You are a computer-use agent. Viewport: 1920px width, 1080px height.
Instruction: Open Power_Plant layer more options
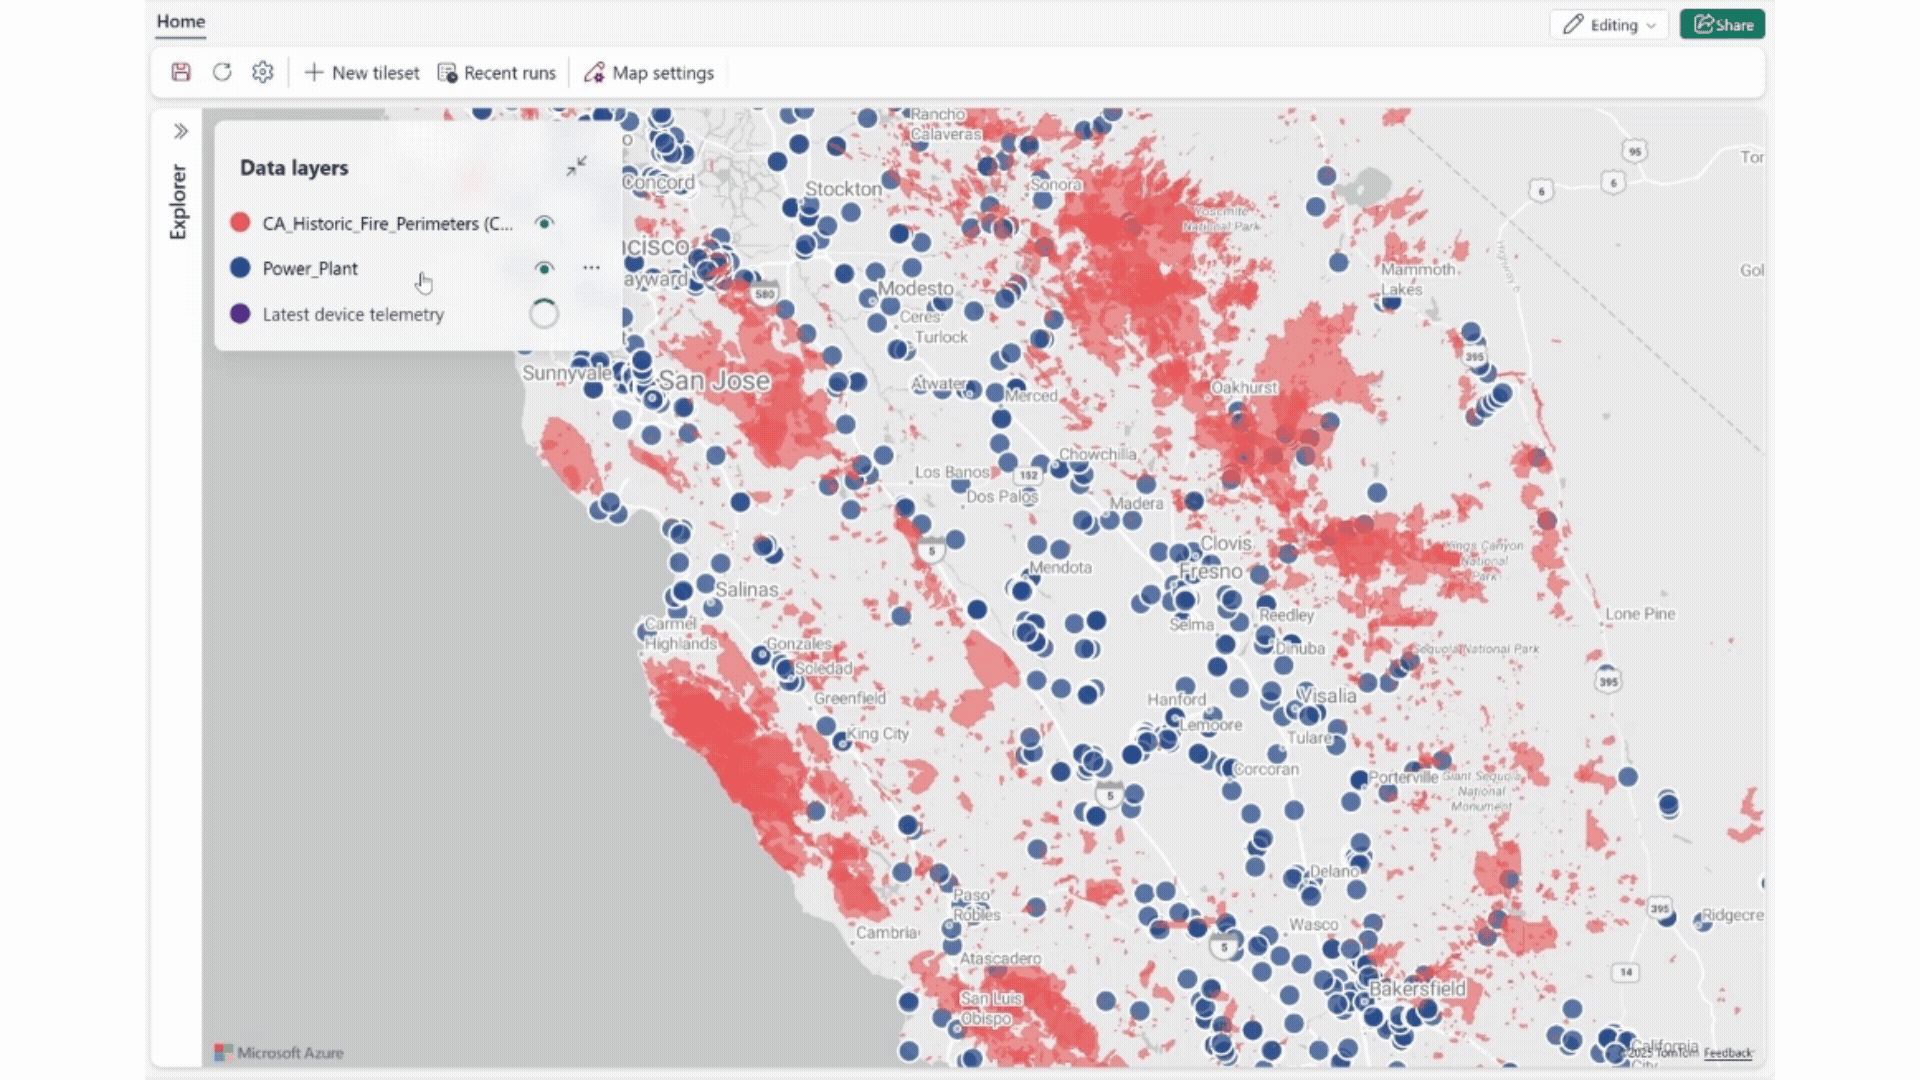[x=591, y=268]
